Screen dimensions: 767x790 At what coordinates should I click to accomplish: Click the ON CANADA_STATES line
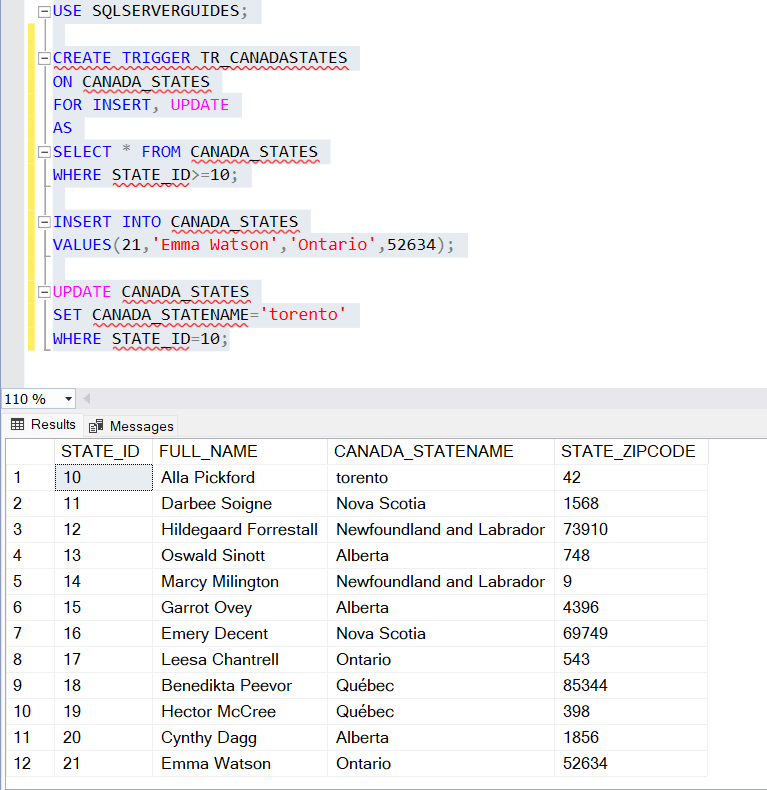click(x=131, y=82)
